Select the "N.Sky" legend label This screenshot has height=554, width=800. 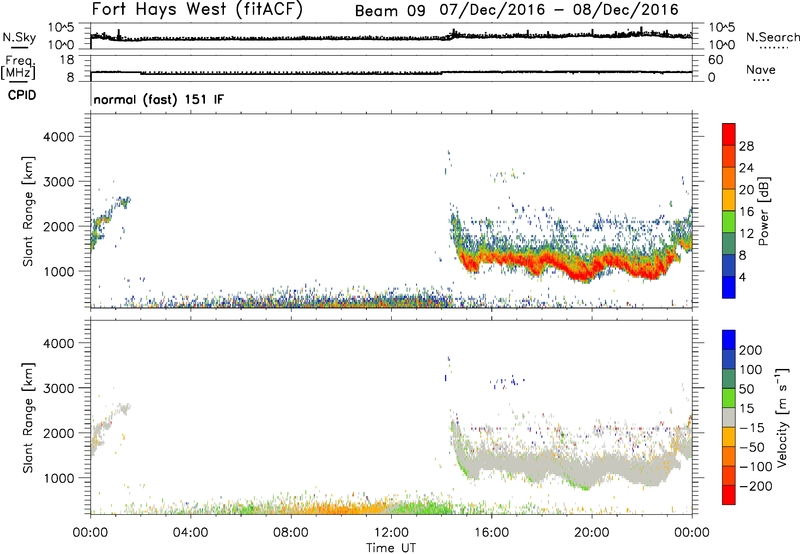click(x=19, y=37)
